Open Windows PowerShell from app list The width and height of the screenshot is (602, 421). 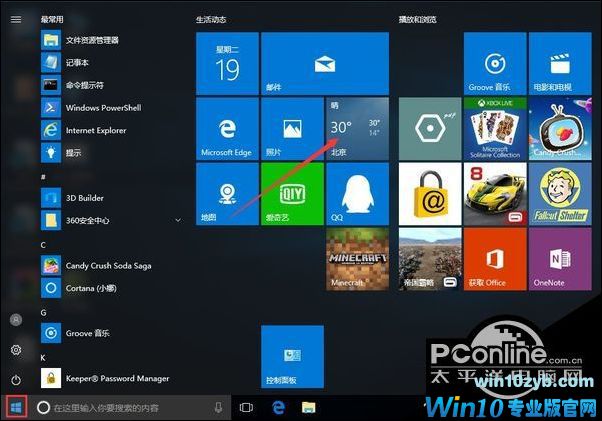[104, 107]
